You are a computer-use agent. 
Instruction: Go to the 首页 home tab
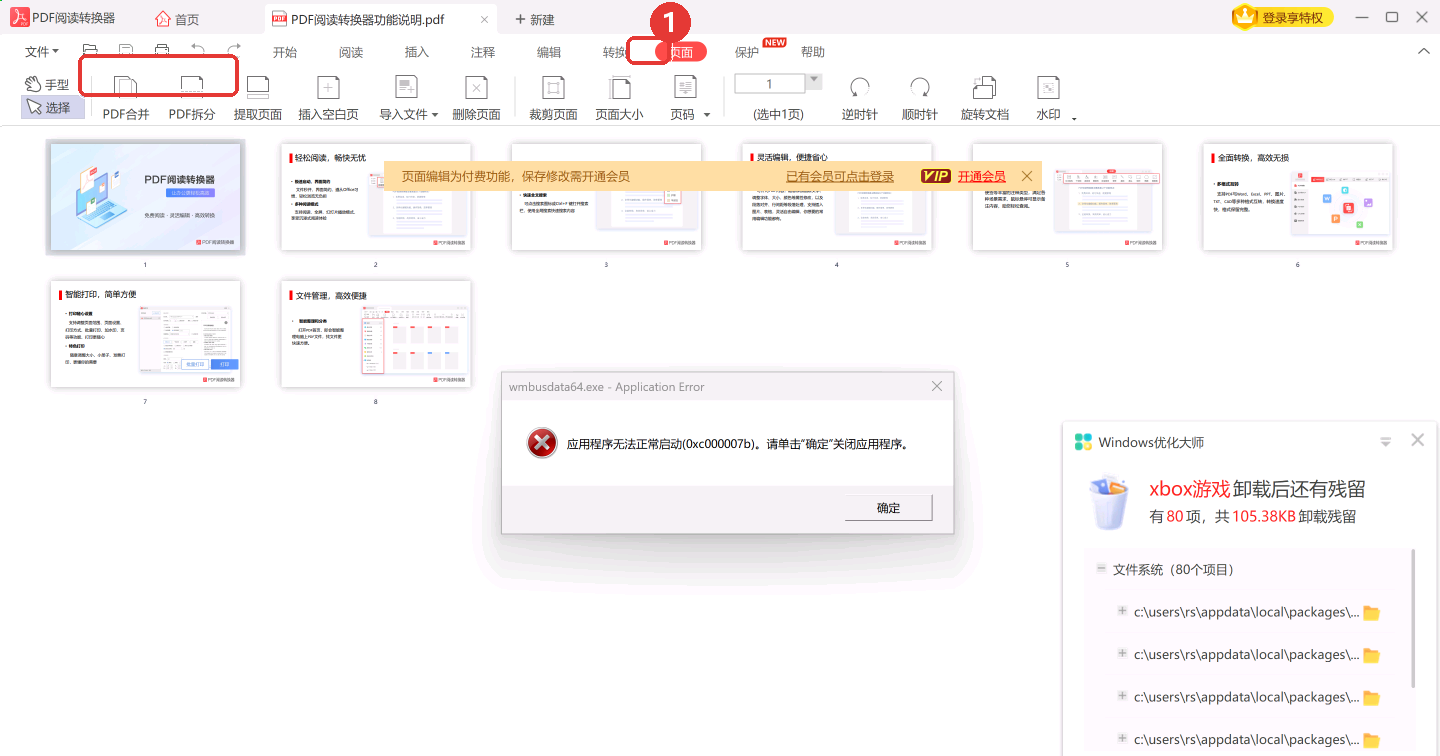(x=177, y=19)
